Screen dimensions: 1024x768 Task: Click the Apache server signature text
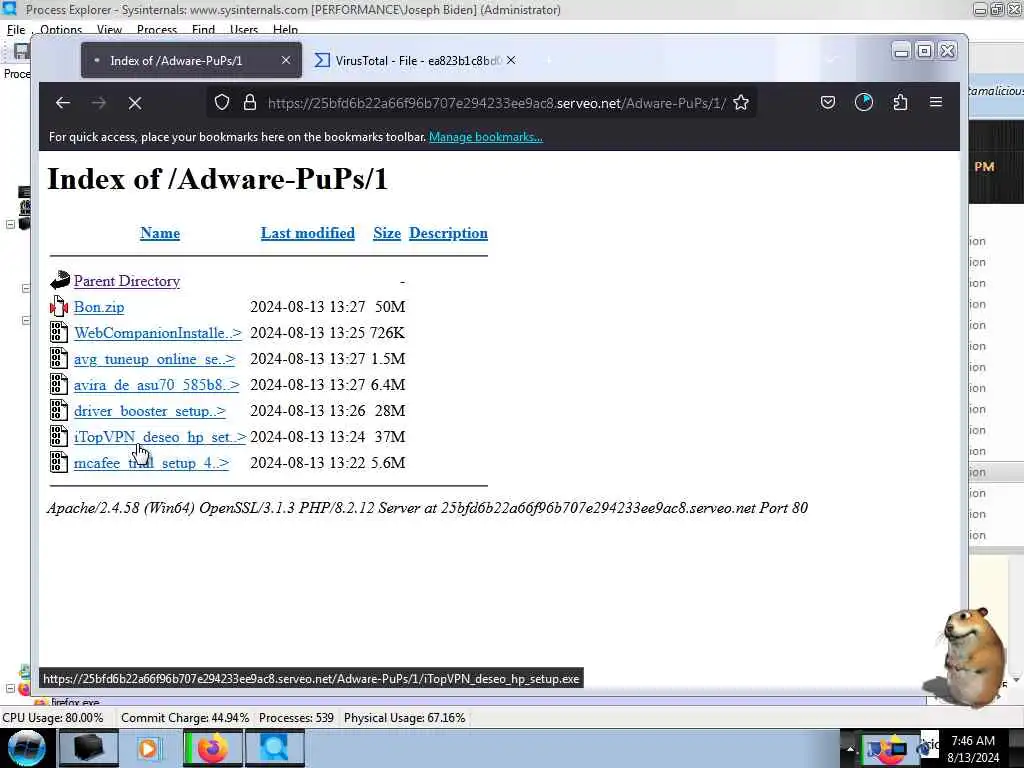pyautogui.click(x=427, y=508)
